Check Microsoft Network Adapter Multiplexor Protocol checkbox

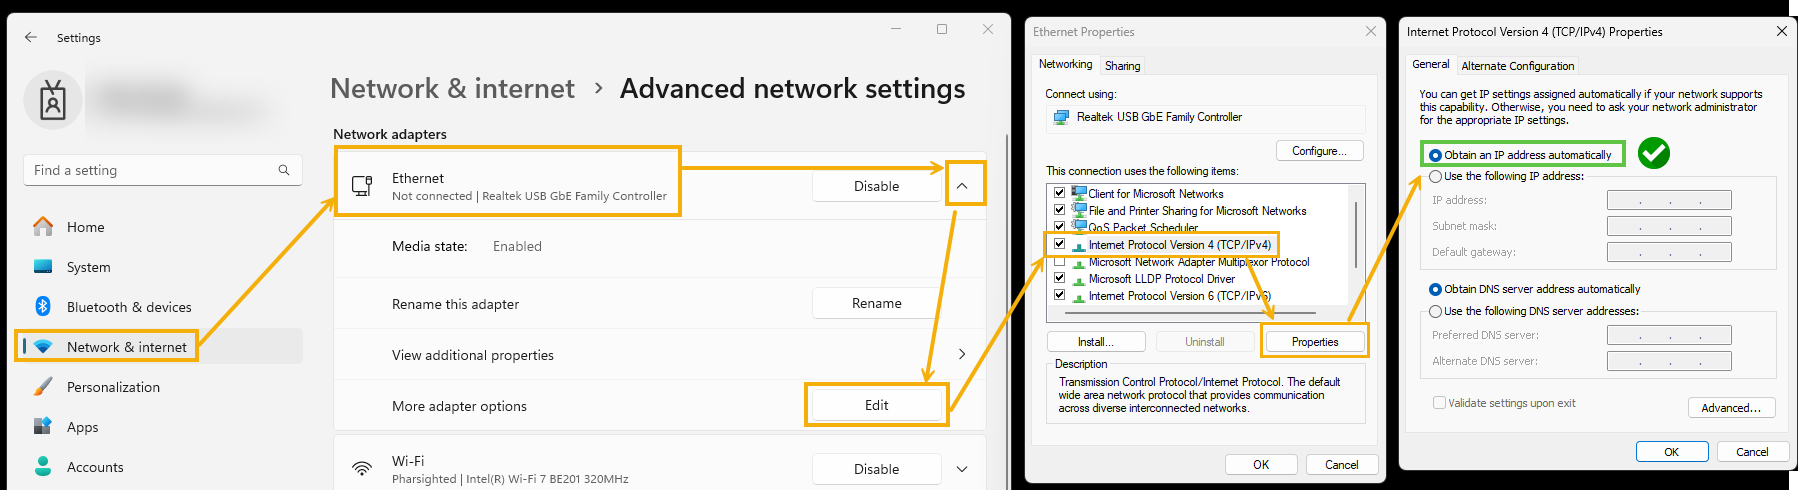point(1059,261)
